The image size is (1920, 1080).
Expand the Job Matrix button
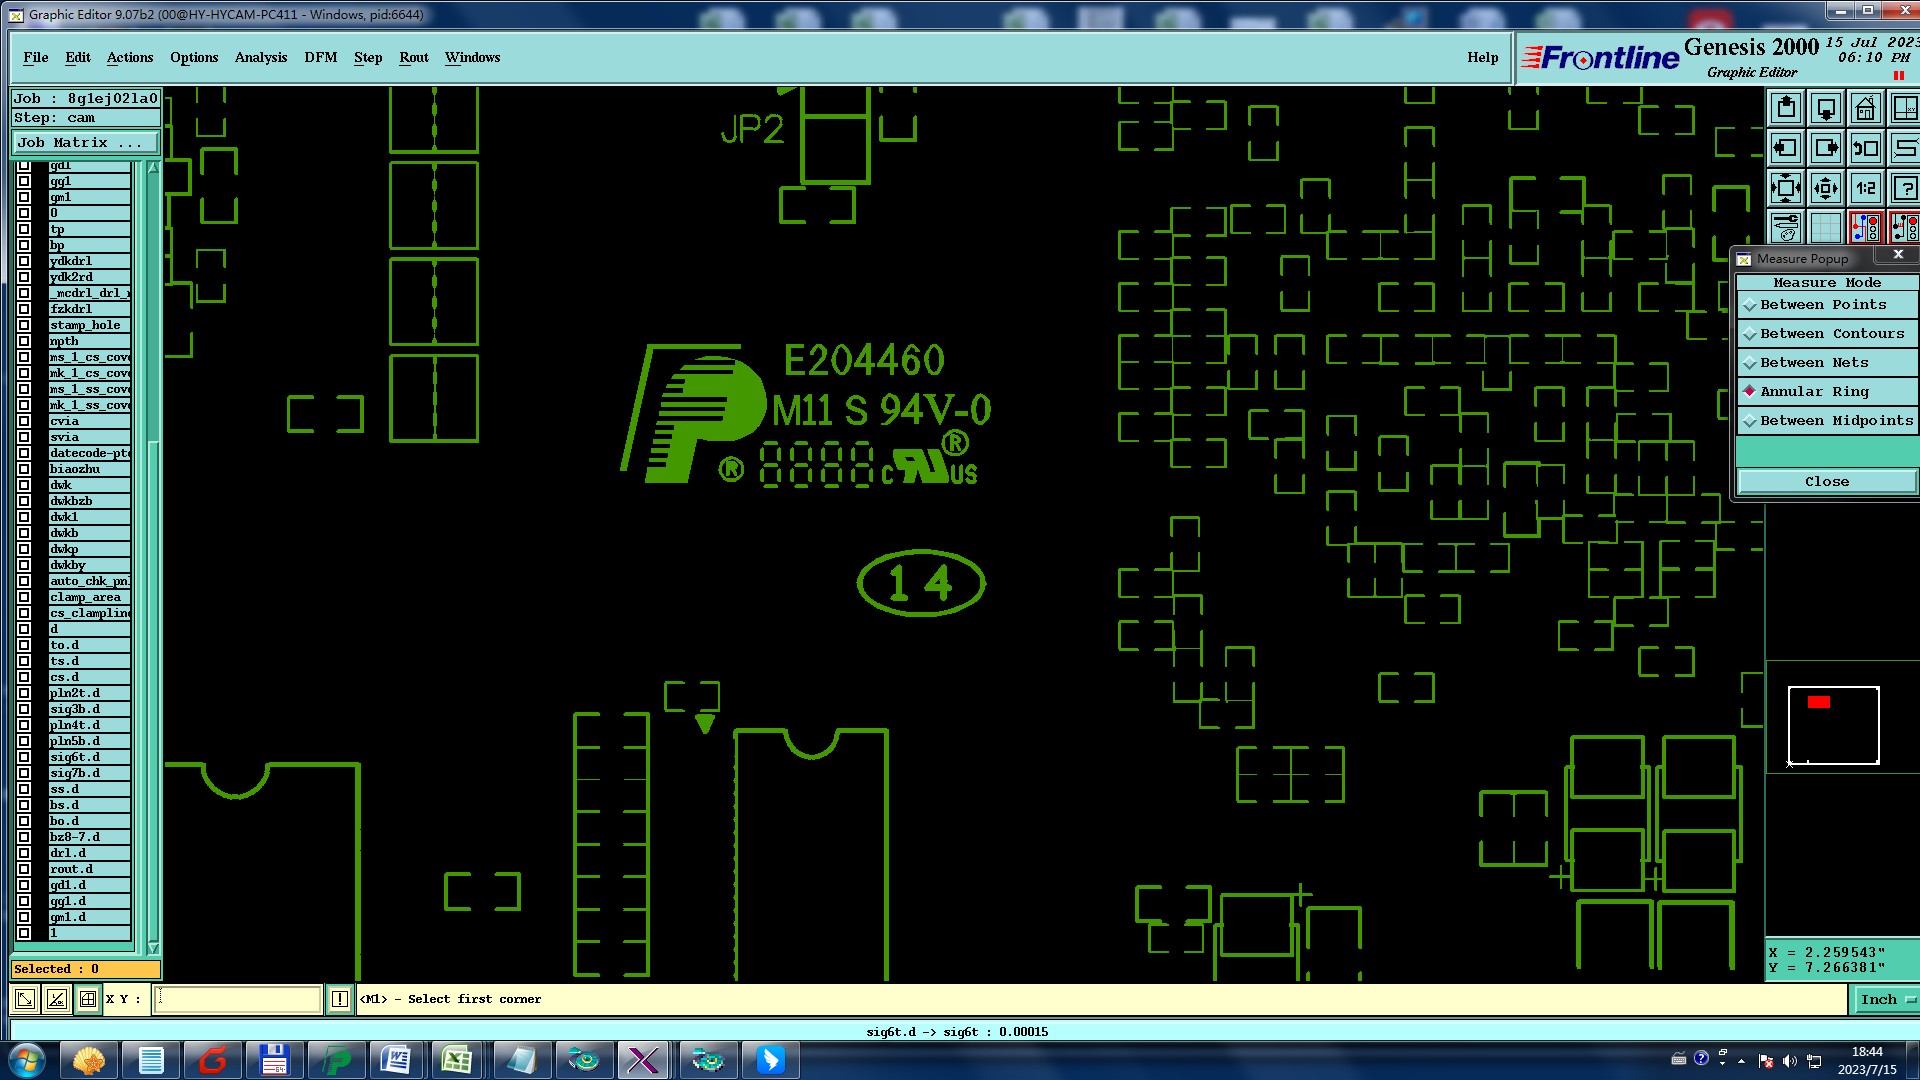click(x=84, y=143)
